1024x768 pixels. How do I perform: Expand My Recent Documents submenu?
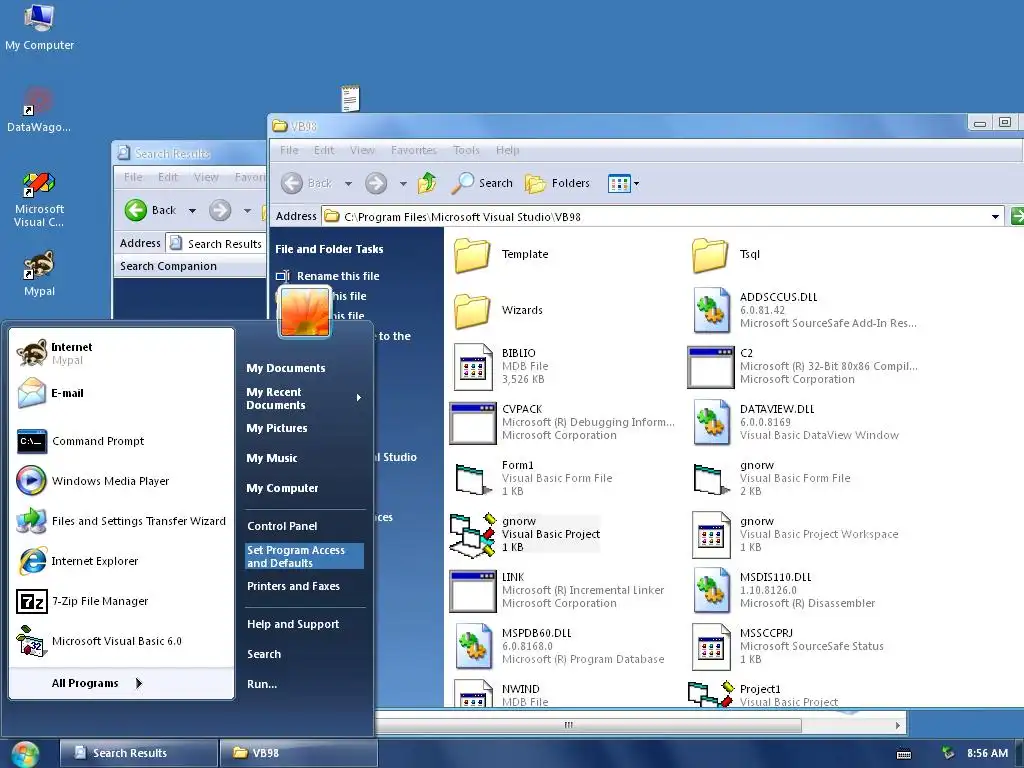[x=304, y=398]
